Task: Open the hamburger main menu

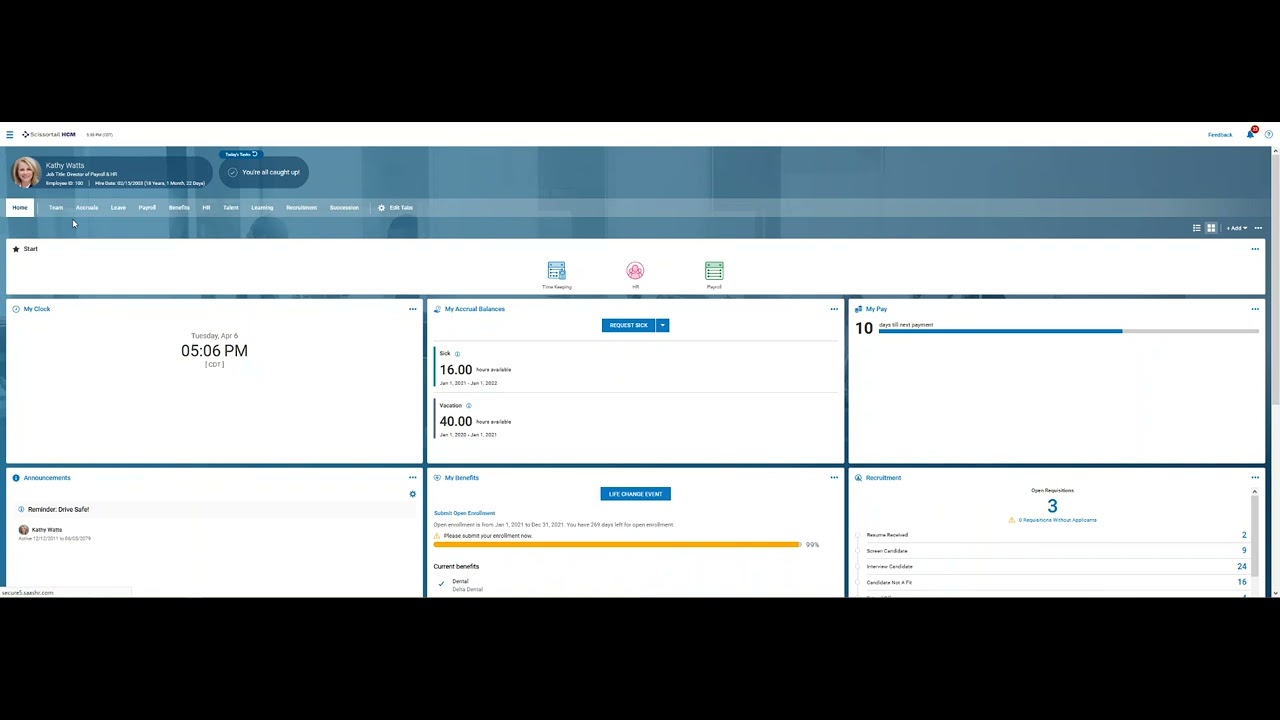Action: coord(9,134)
